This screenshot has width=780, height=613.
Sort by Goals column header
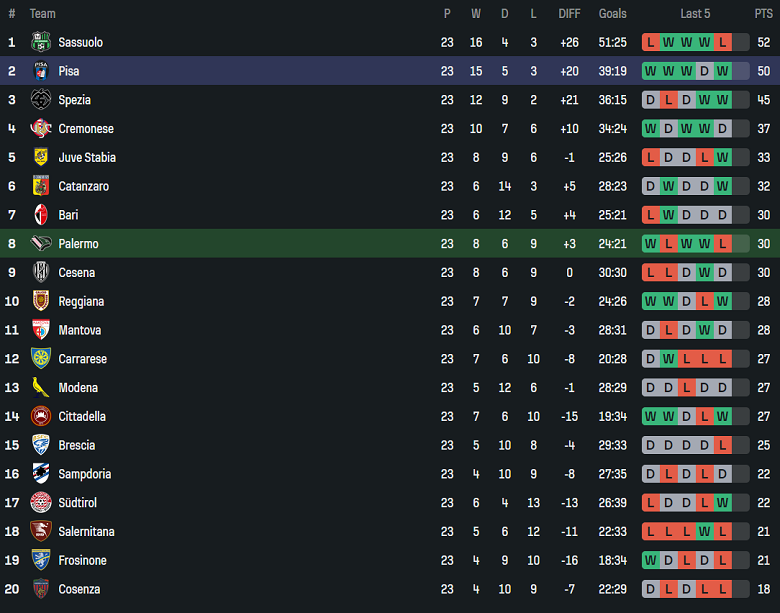[612, 14]
